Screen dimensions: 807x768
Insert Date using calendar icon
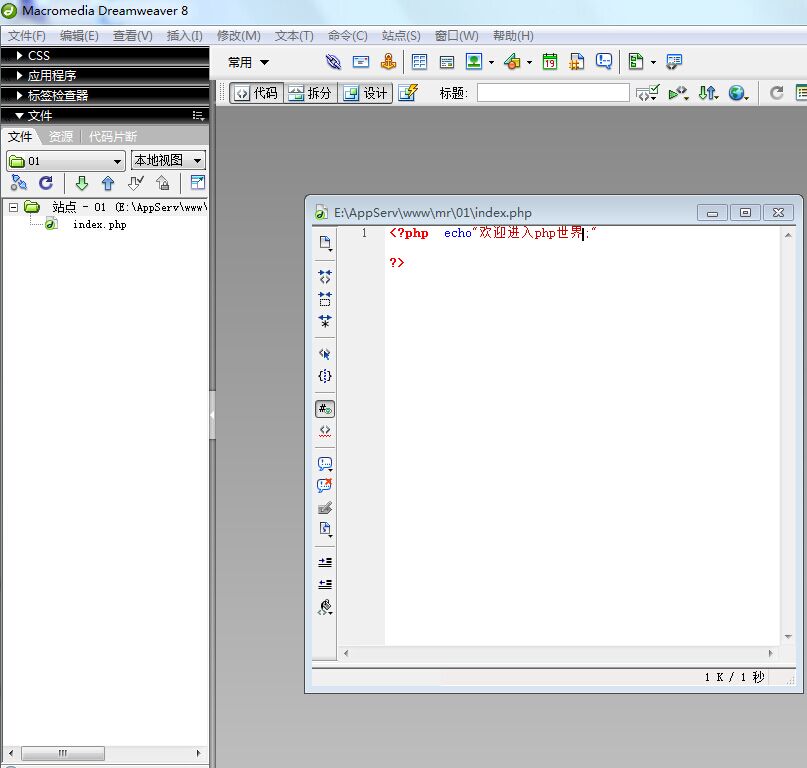(x=550, y=62)
